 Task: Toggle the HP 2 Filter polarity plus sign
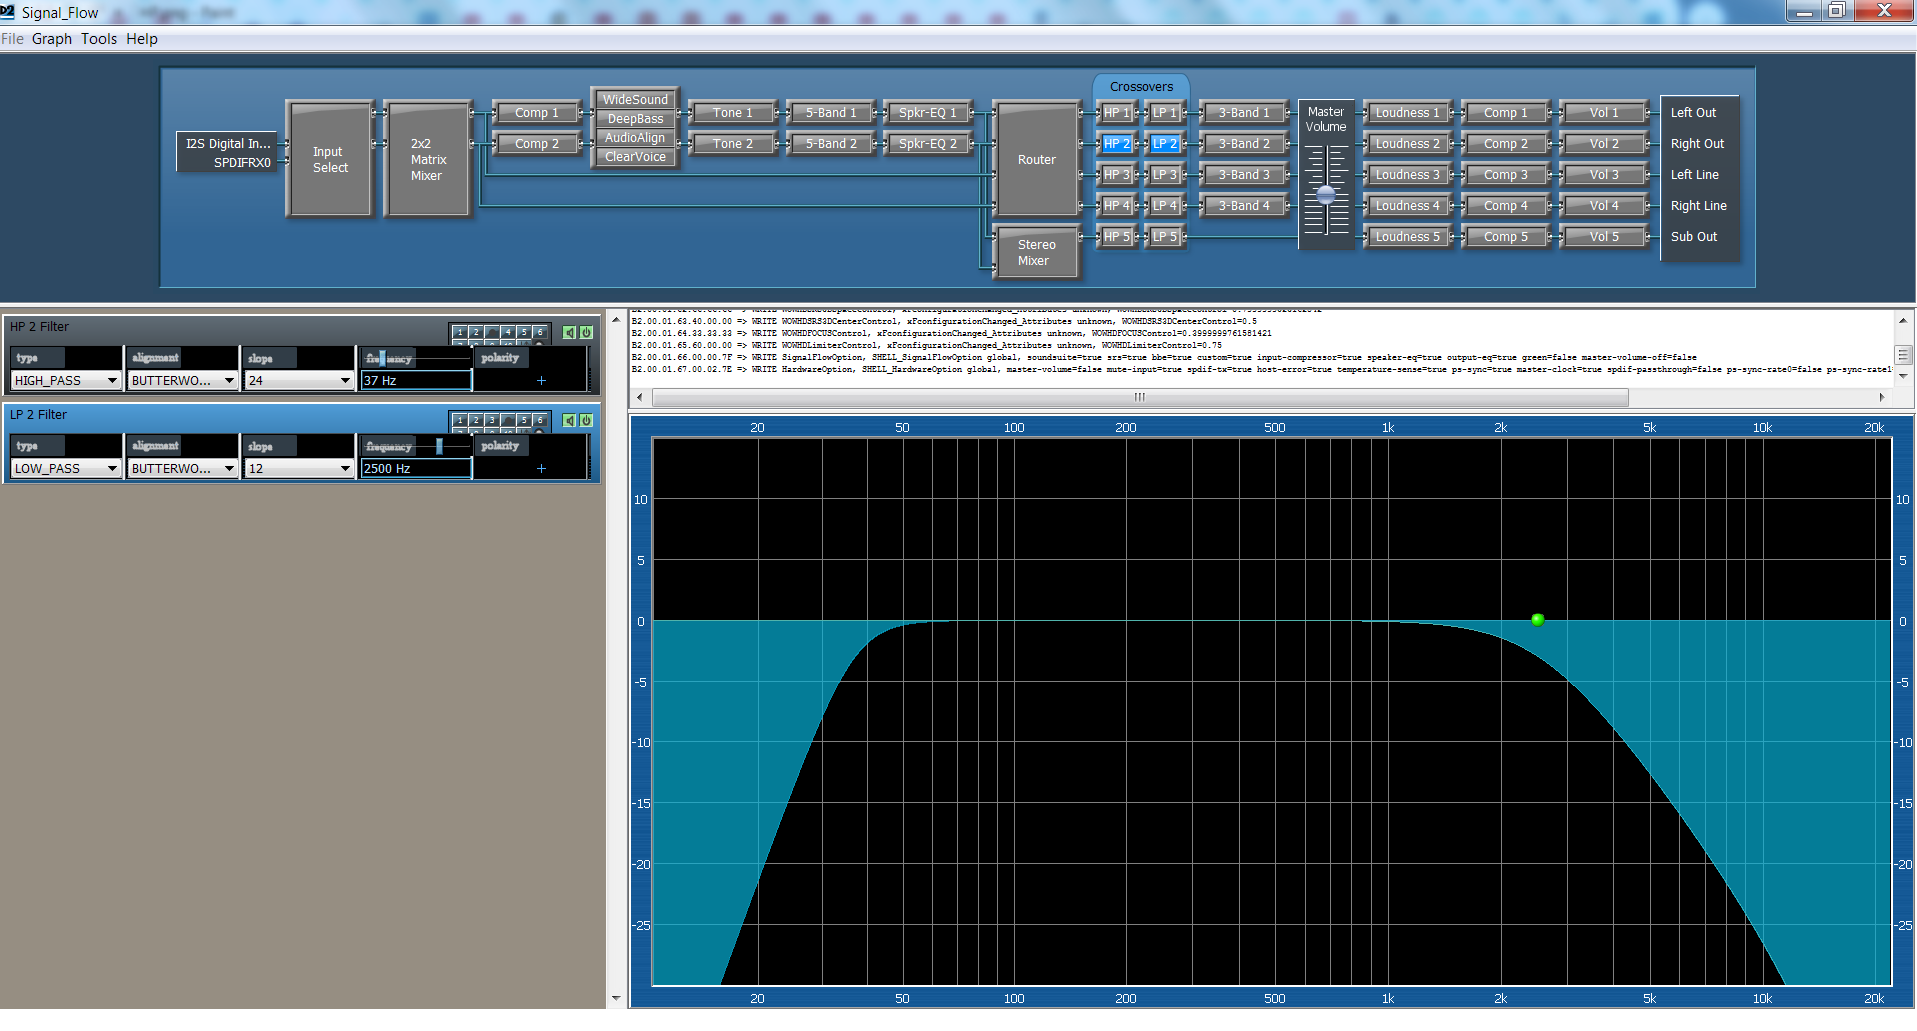tap(541, 381)
